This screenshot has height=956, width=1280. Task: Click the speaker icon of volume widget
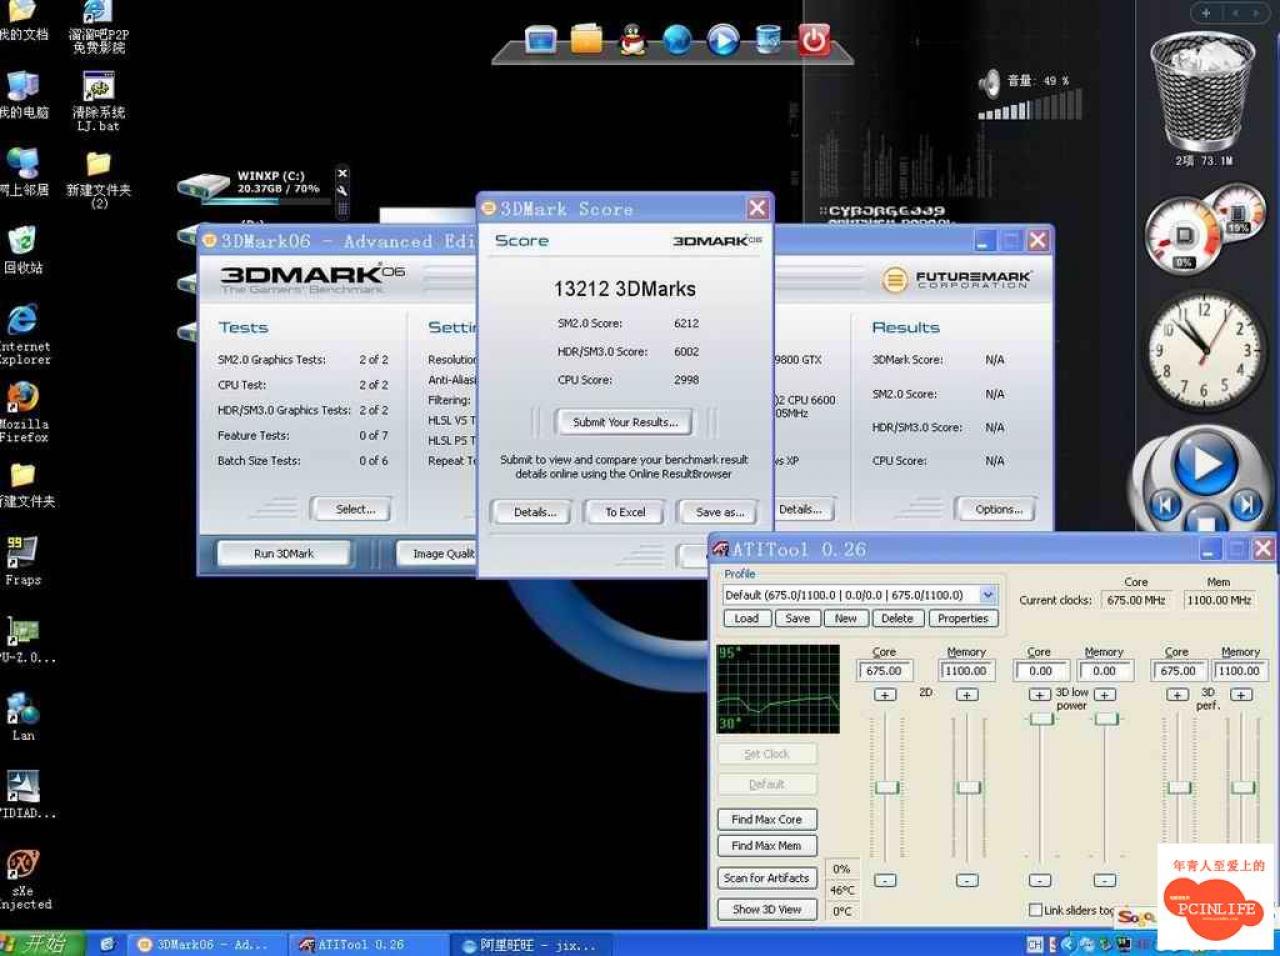989,83
